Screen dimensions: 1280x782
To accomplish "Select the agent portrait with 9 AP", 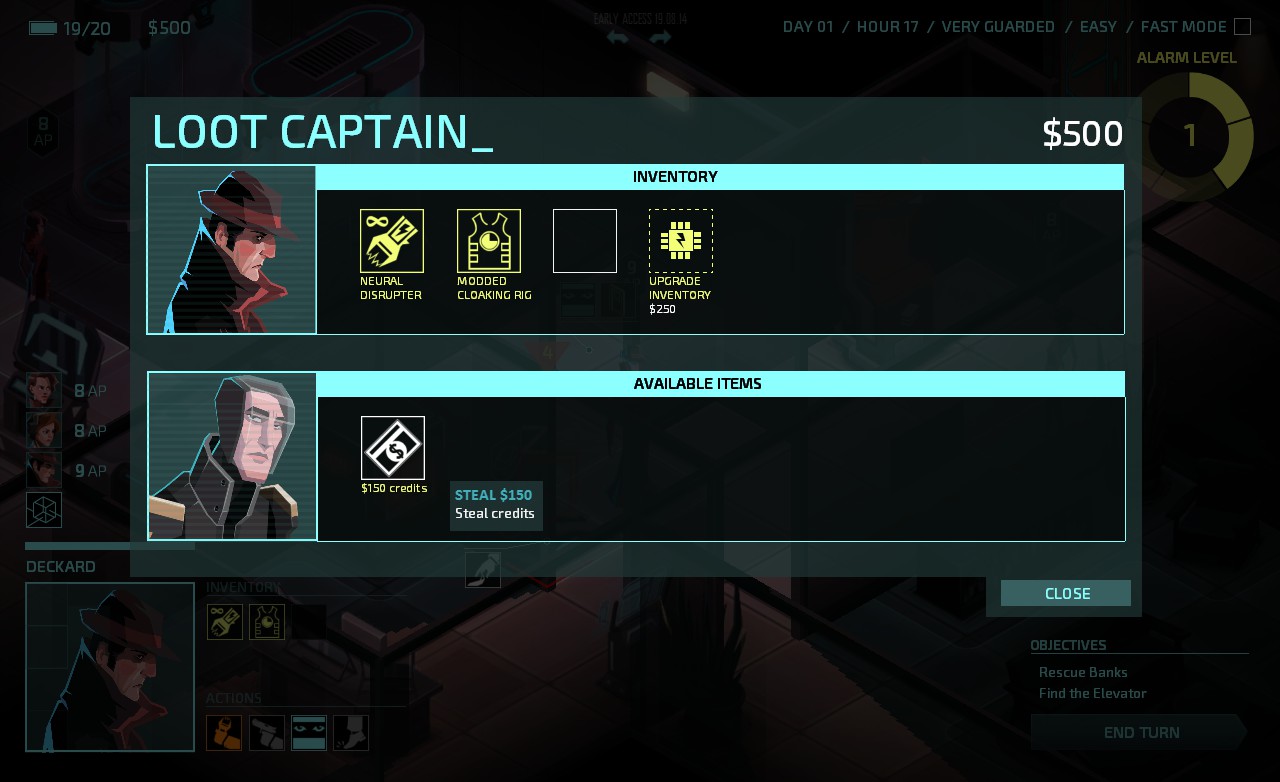I will tap(44, 470).
